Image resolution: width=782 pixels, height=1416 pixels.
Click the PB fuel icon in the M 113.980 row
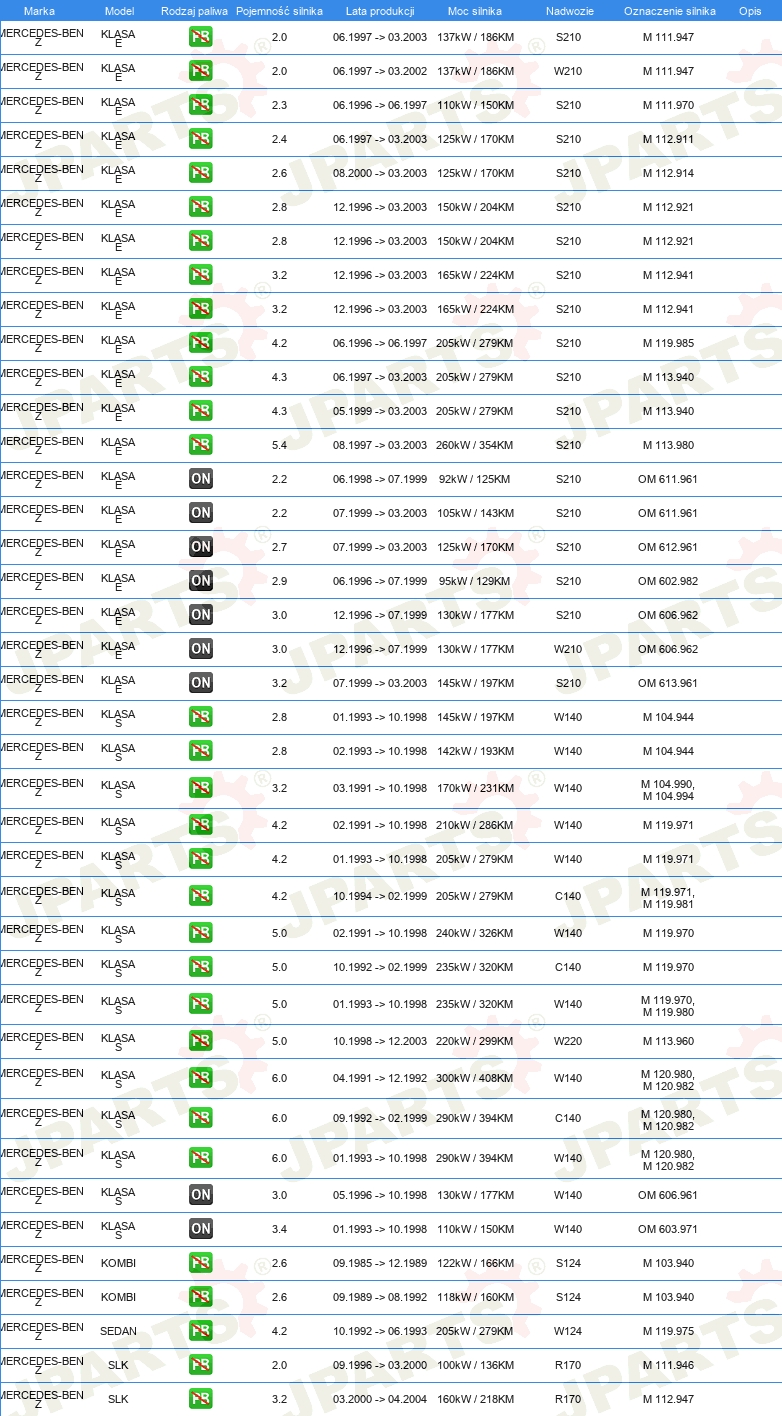[201, 445]
